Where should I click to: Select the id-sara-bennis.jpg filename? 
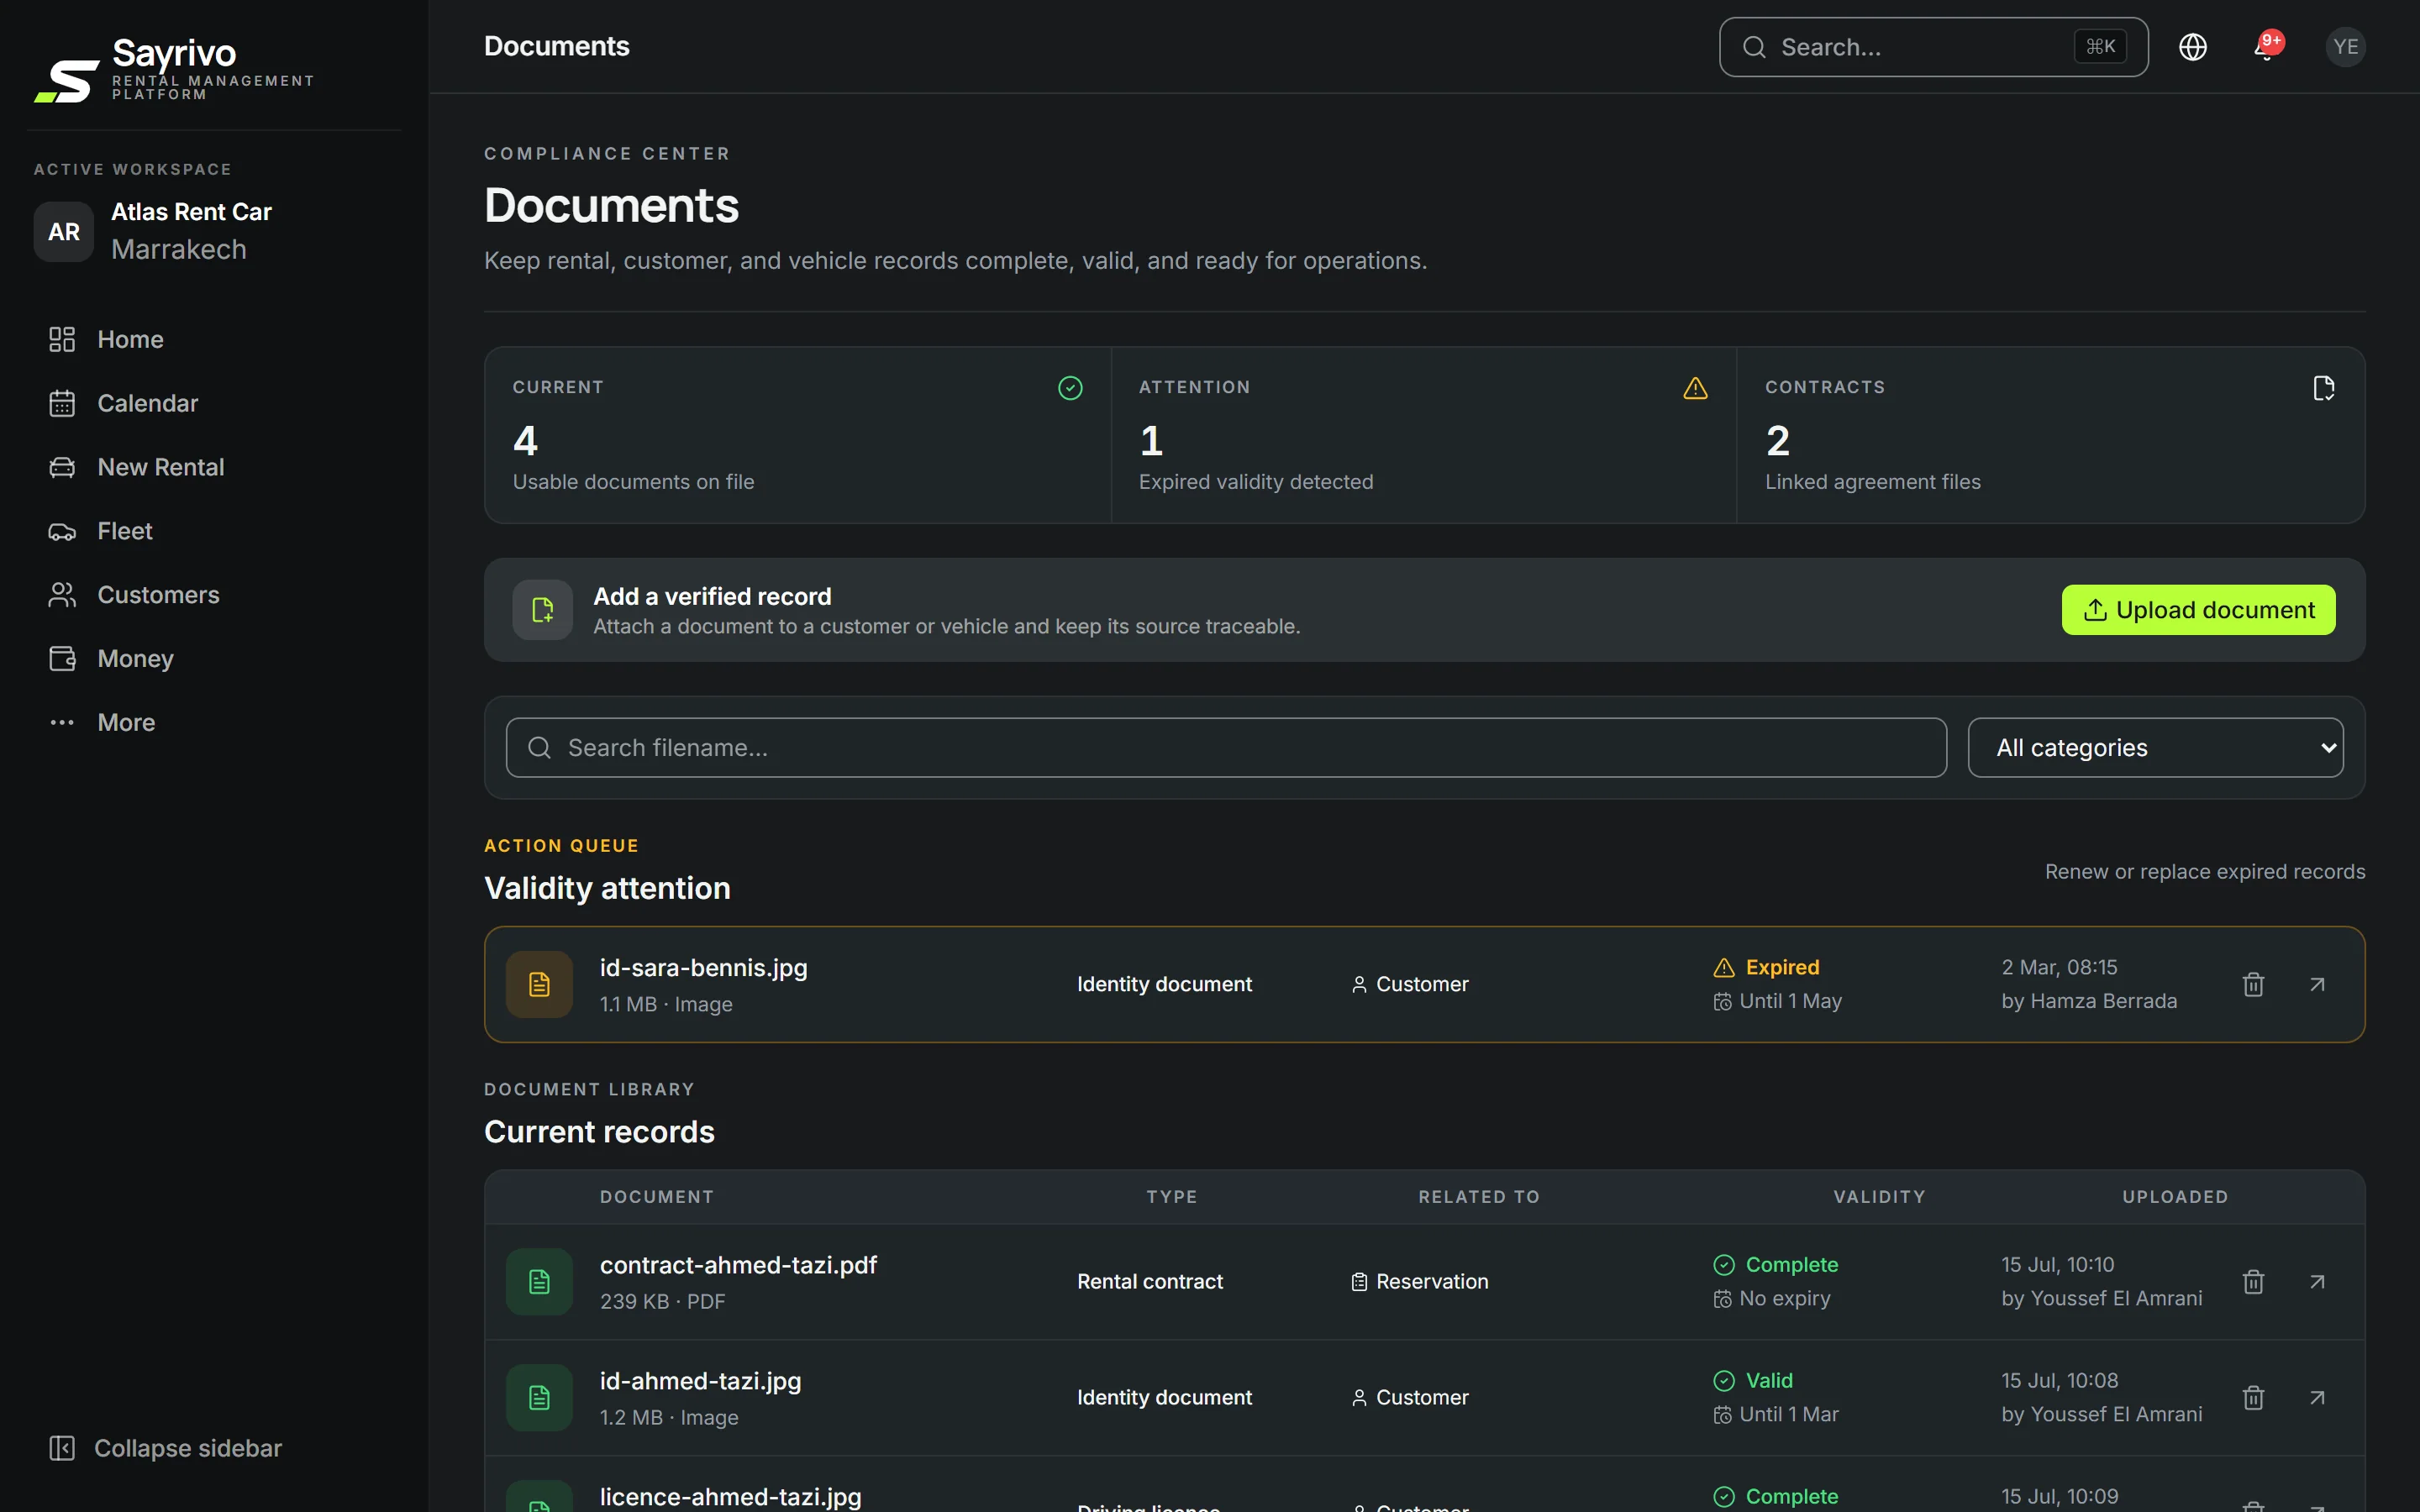click(x=703, y=967)
